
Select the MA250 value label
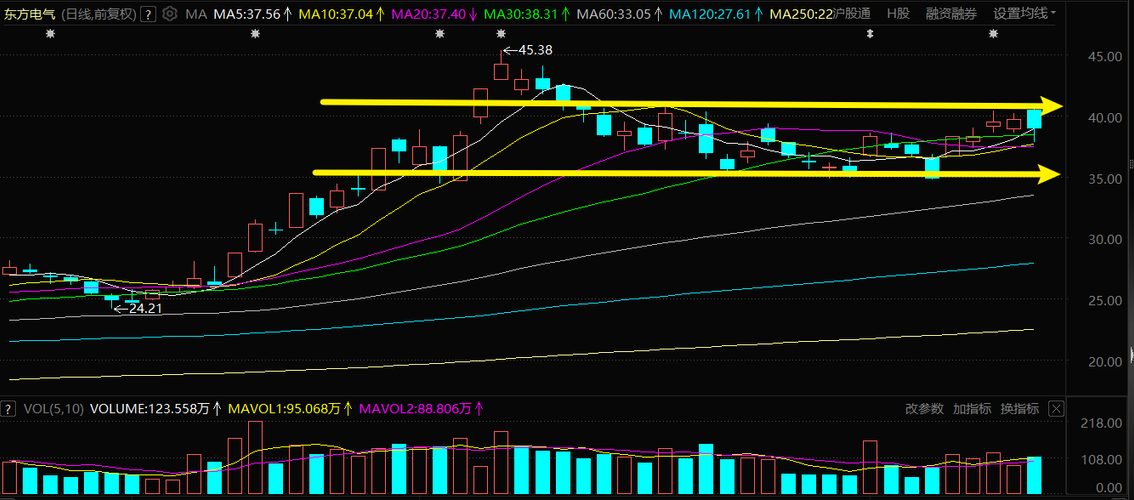tap(801, 14)
